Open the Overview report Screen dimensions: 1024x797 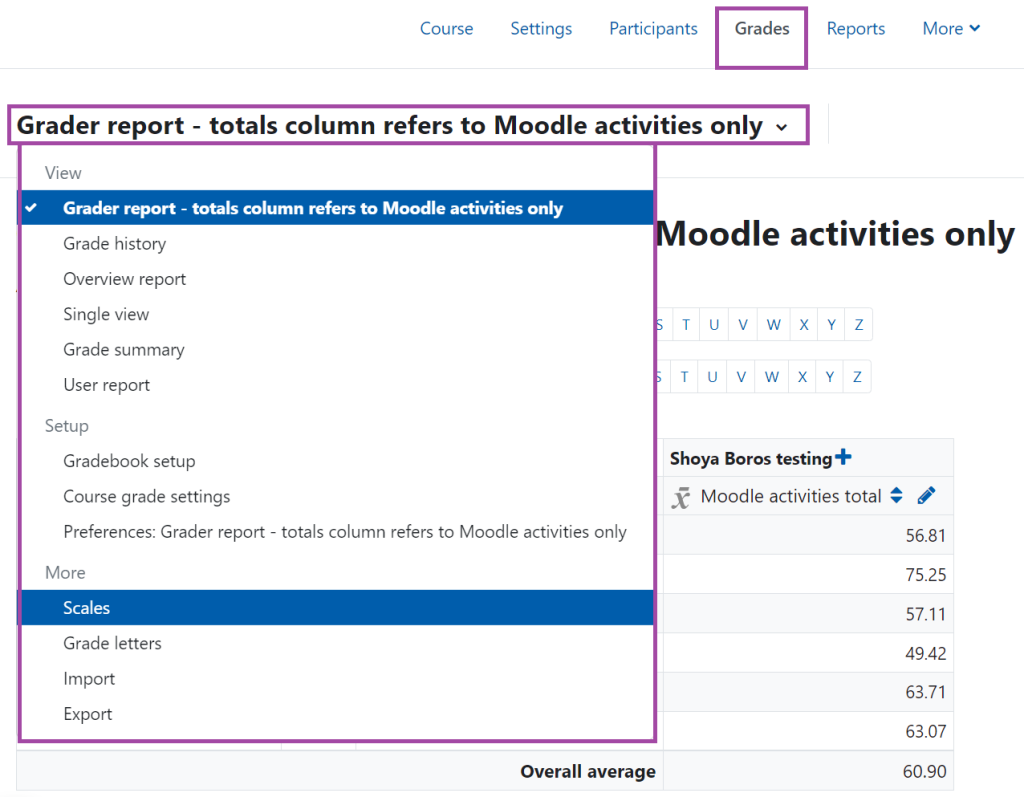click(124, 278)
